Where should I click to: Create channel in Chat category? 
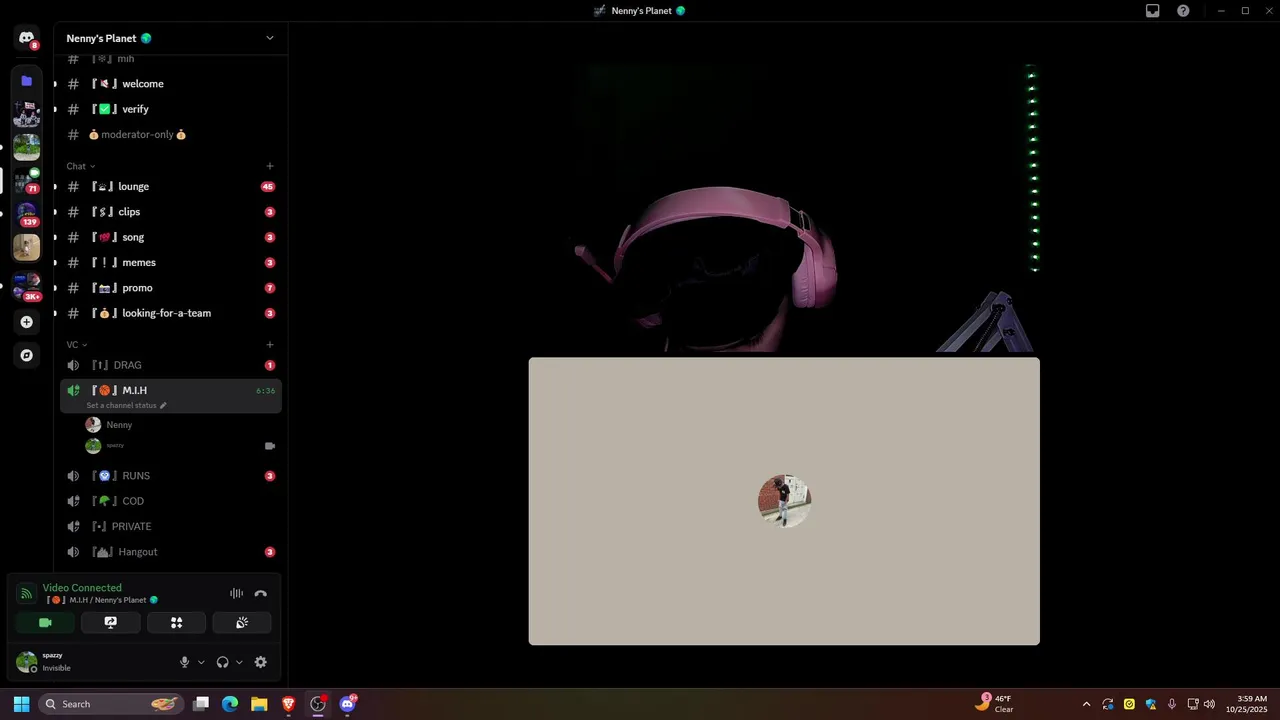pyautogui.click(x=270, y=166)
